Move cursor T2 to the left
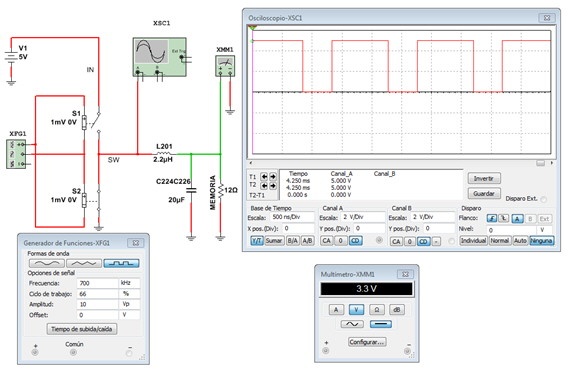 (264, 186)
